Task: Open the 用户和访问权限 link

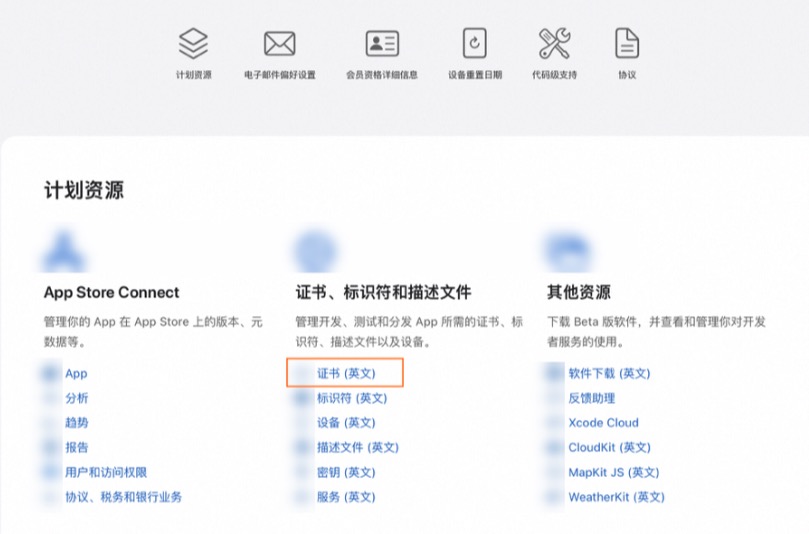Action: pyautogui.click(x=106, y=472)
